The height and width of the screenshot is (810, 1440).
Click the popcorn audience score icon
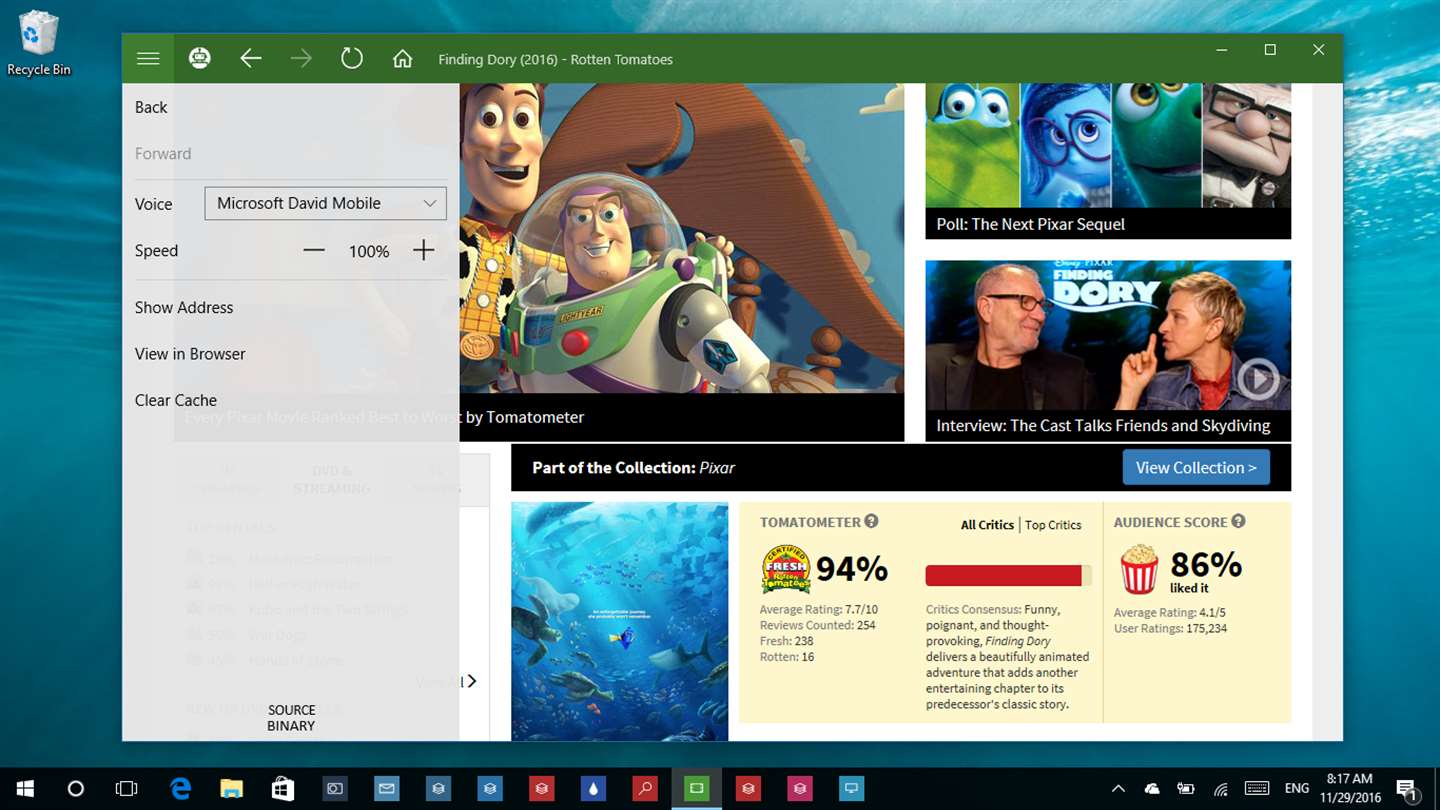pyautogui.click(x=1138, y=569)
